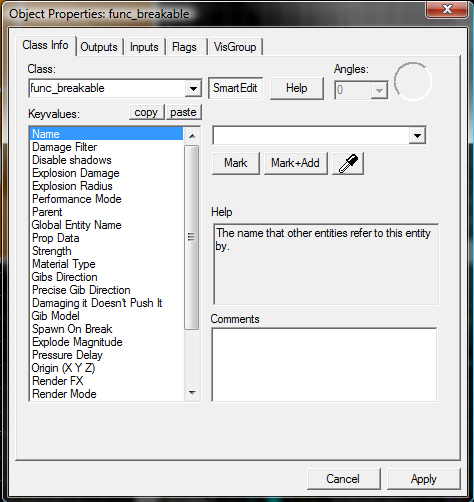Click the Cancel button

pyautogui.click(x=343, y=479)
